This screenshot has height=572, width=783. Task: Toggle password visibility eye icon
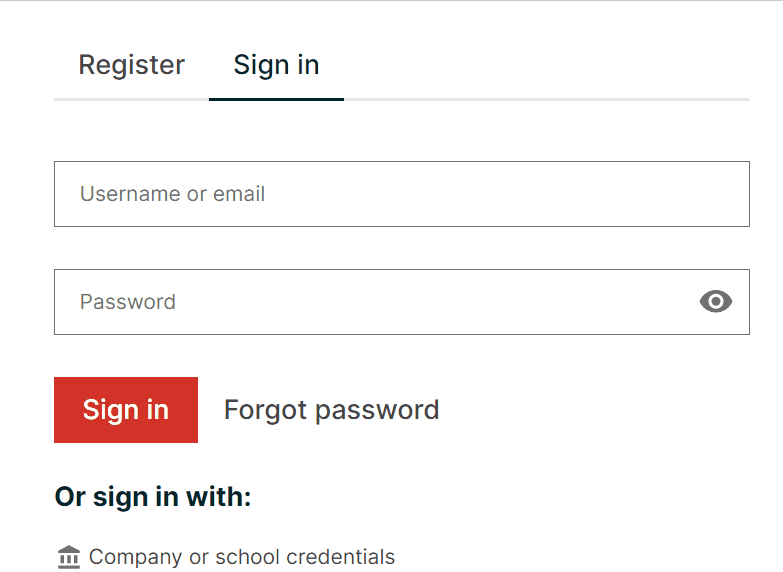[716, 301]
